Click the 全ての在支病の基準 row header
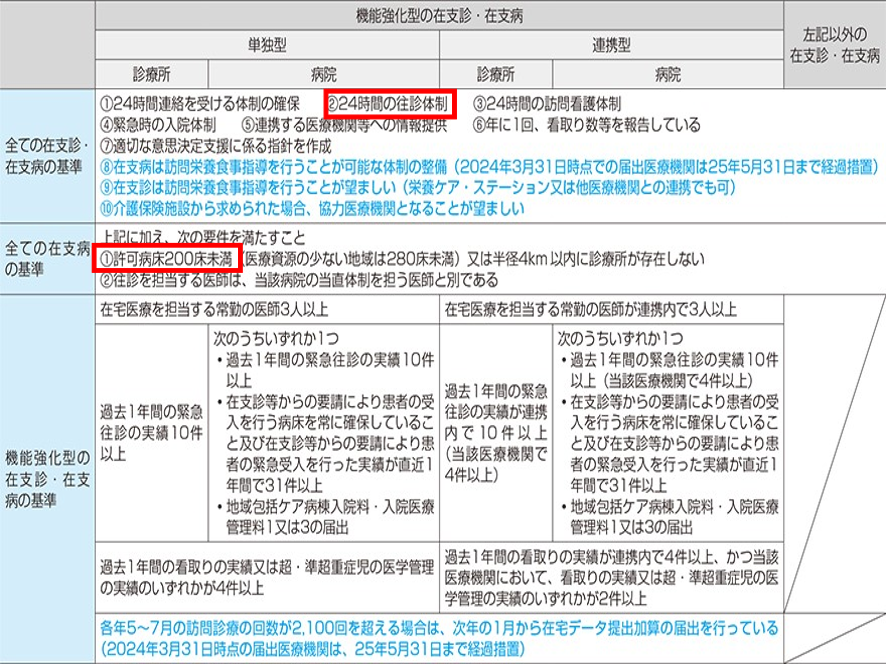Screen dimensions: 886x664 pos(47,258)
